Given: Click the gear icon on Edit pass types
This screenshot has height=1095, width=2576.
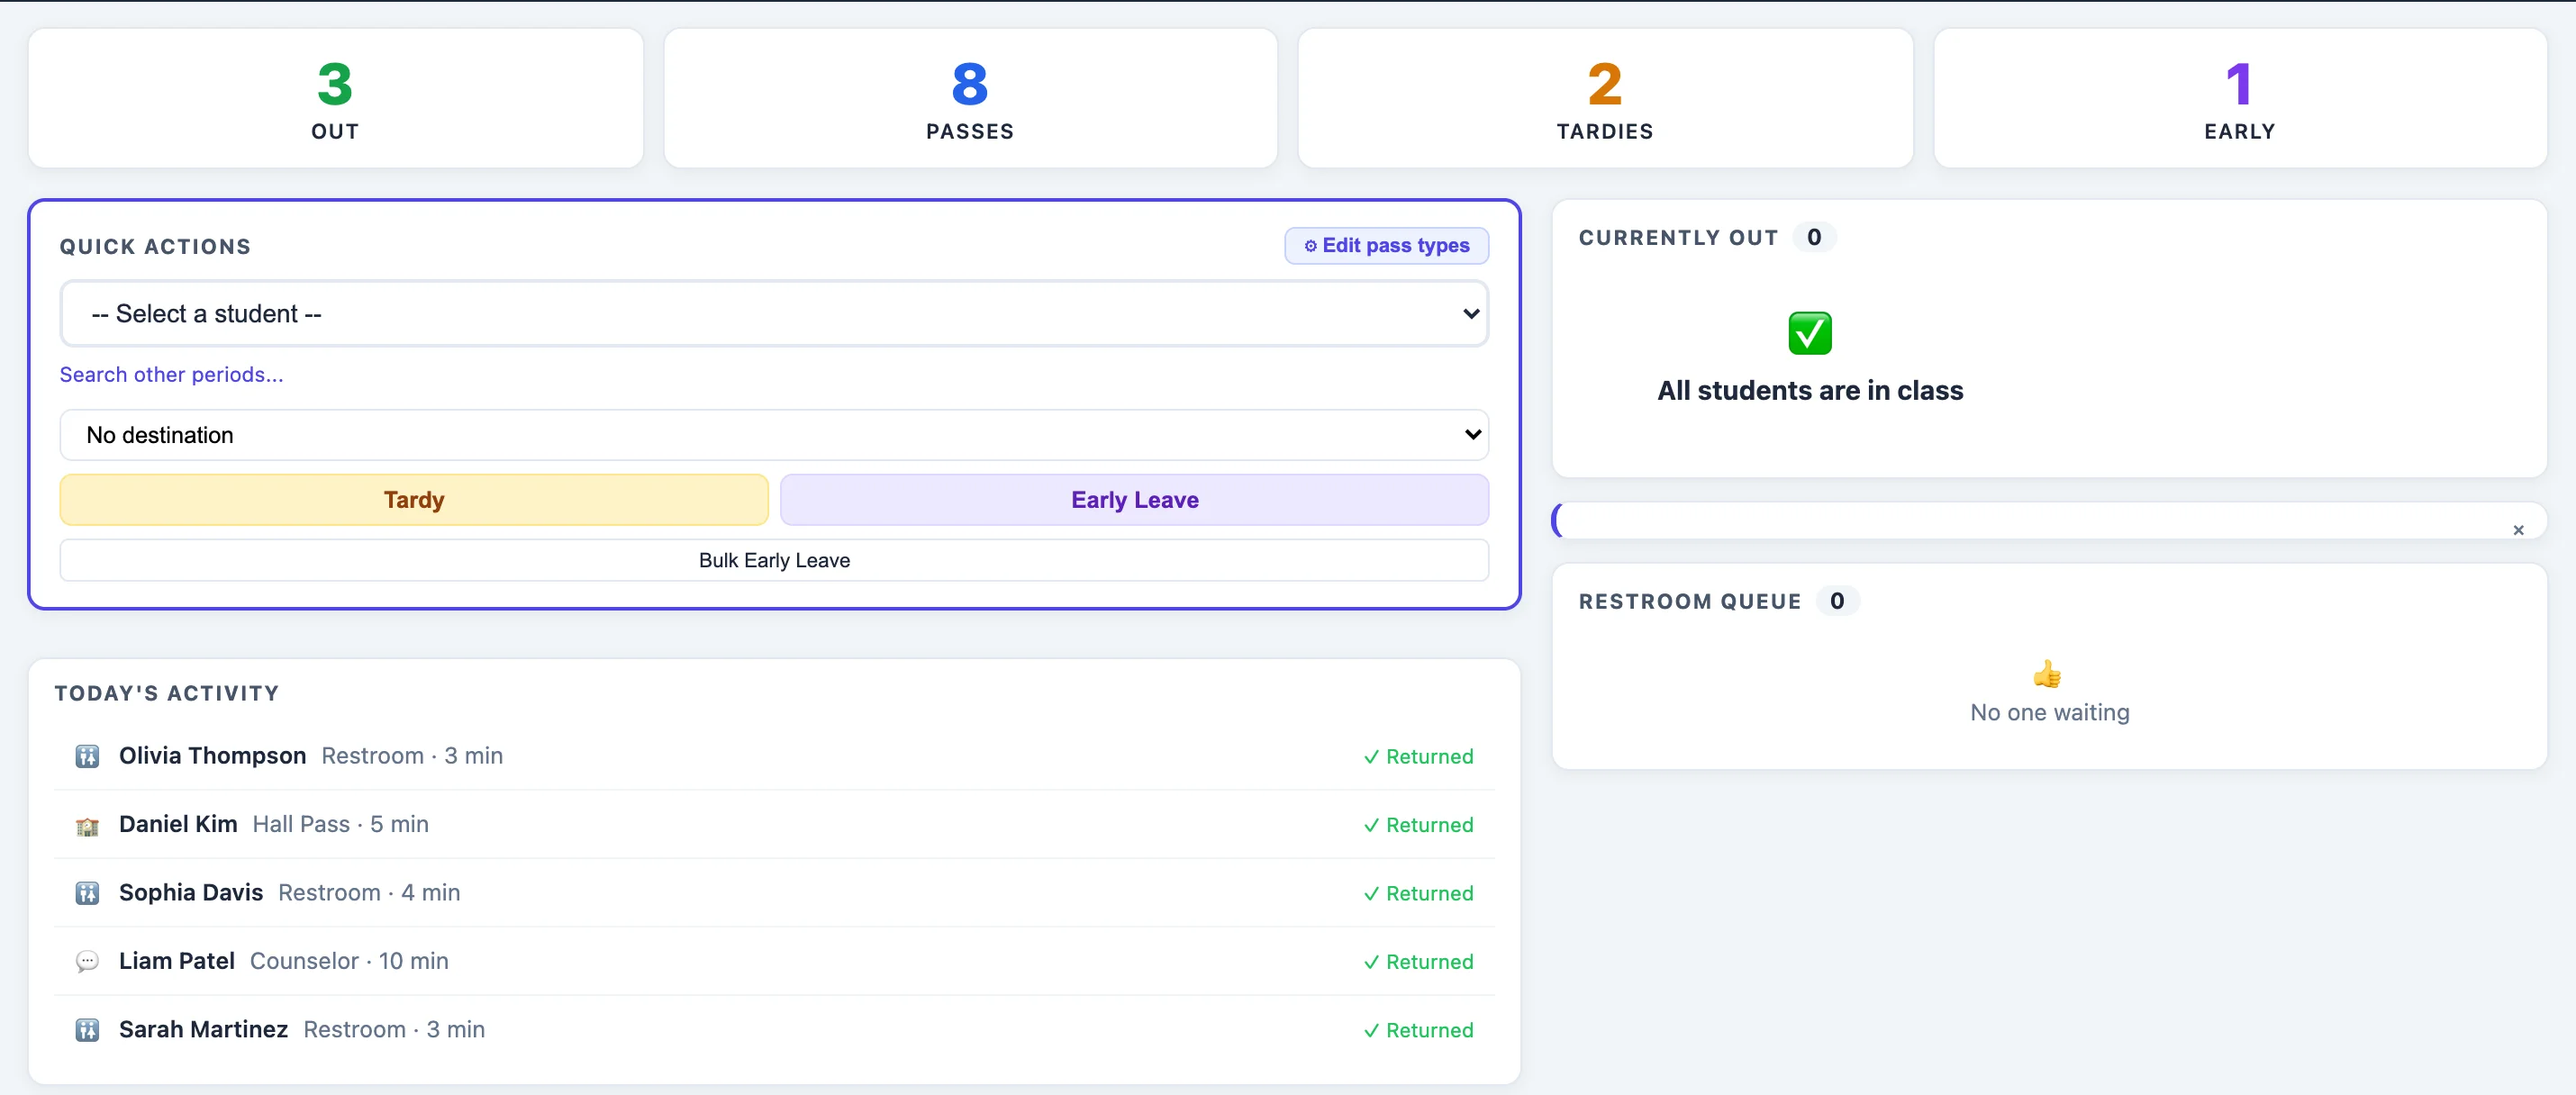Looking at the screenshot, I should pos(1311,245).
